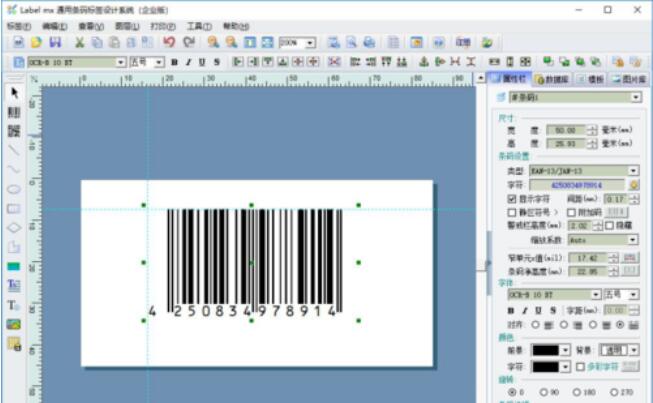
Task: Open the 背景 transparent dropdown
Action: (634, 350)
